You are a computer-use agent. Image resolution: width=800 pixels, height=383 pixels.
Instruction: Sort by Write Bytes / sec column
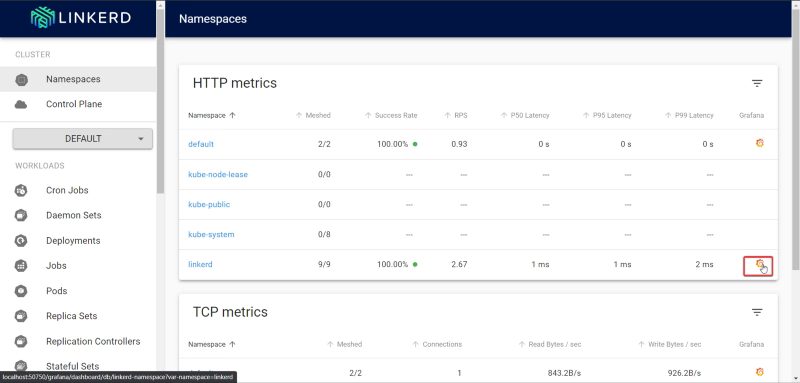[669, 344]
